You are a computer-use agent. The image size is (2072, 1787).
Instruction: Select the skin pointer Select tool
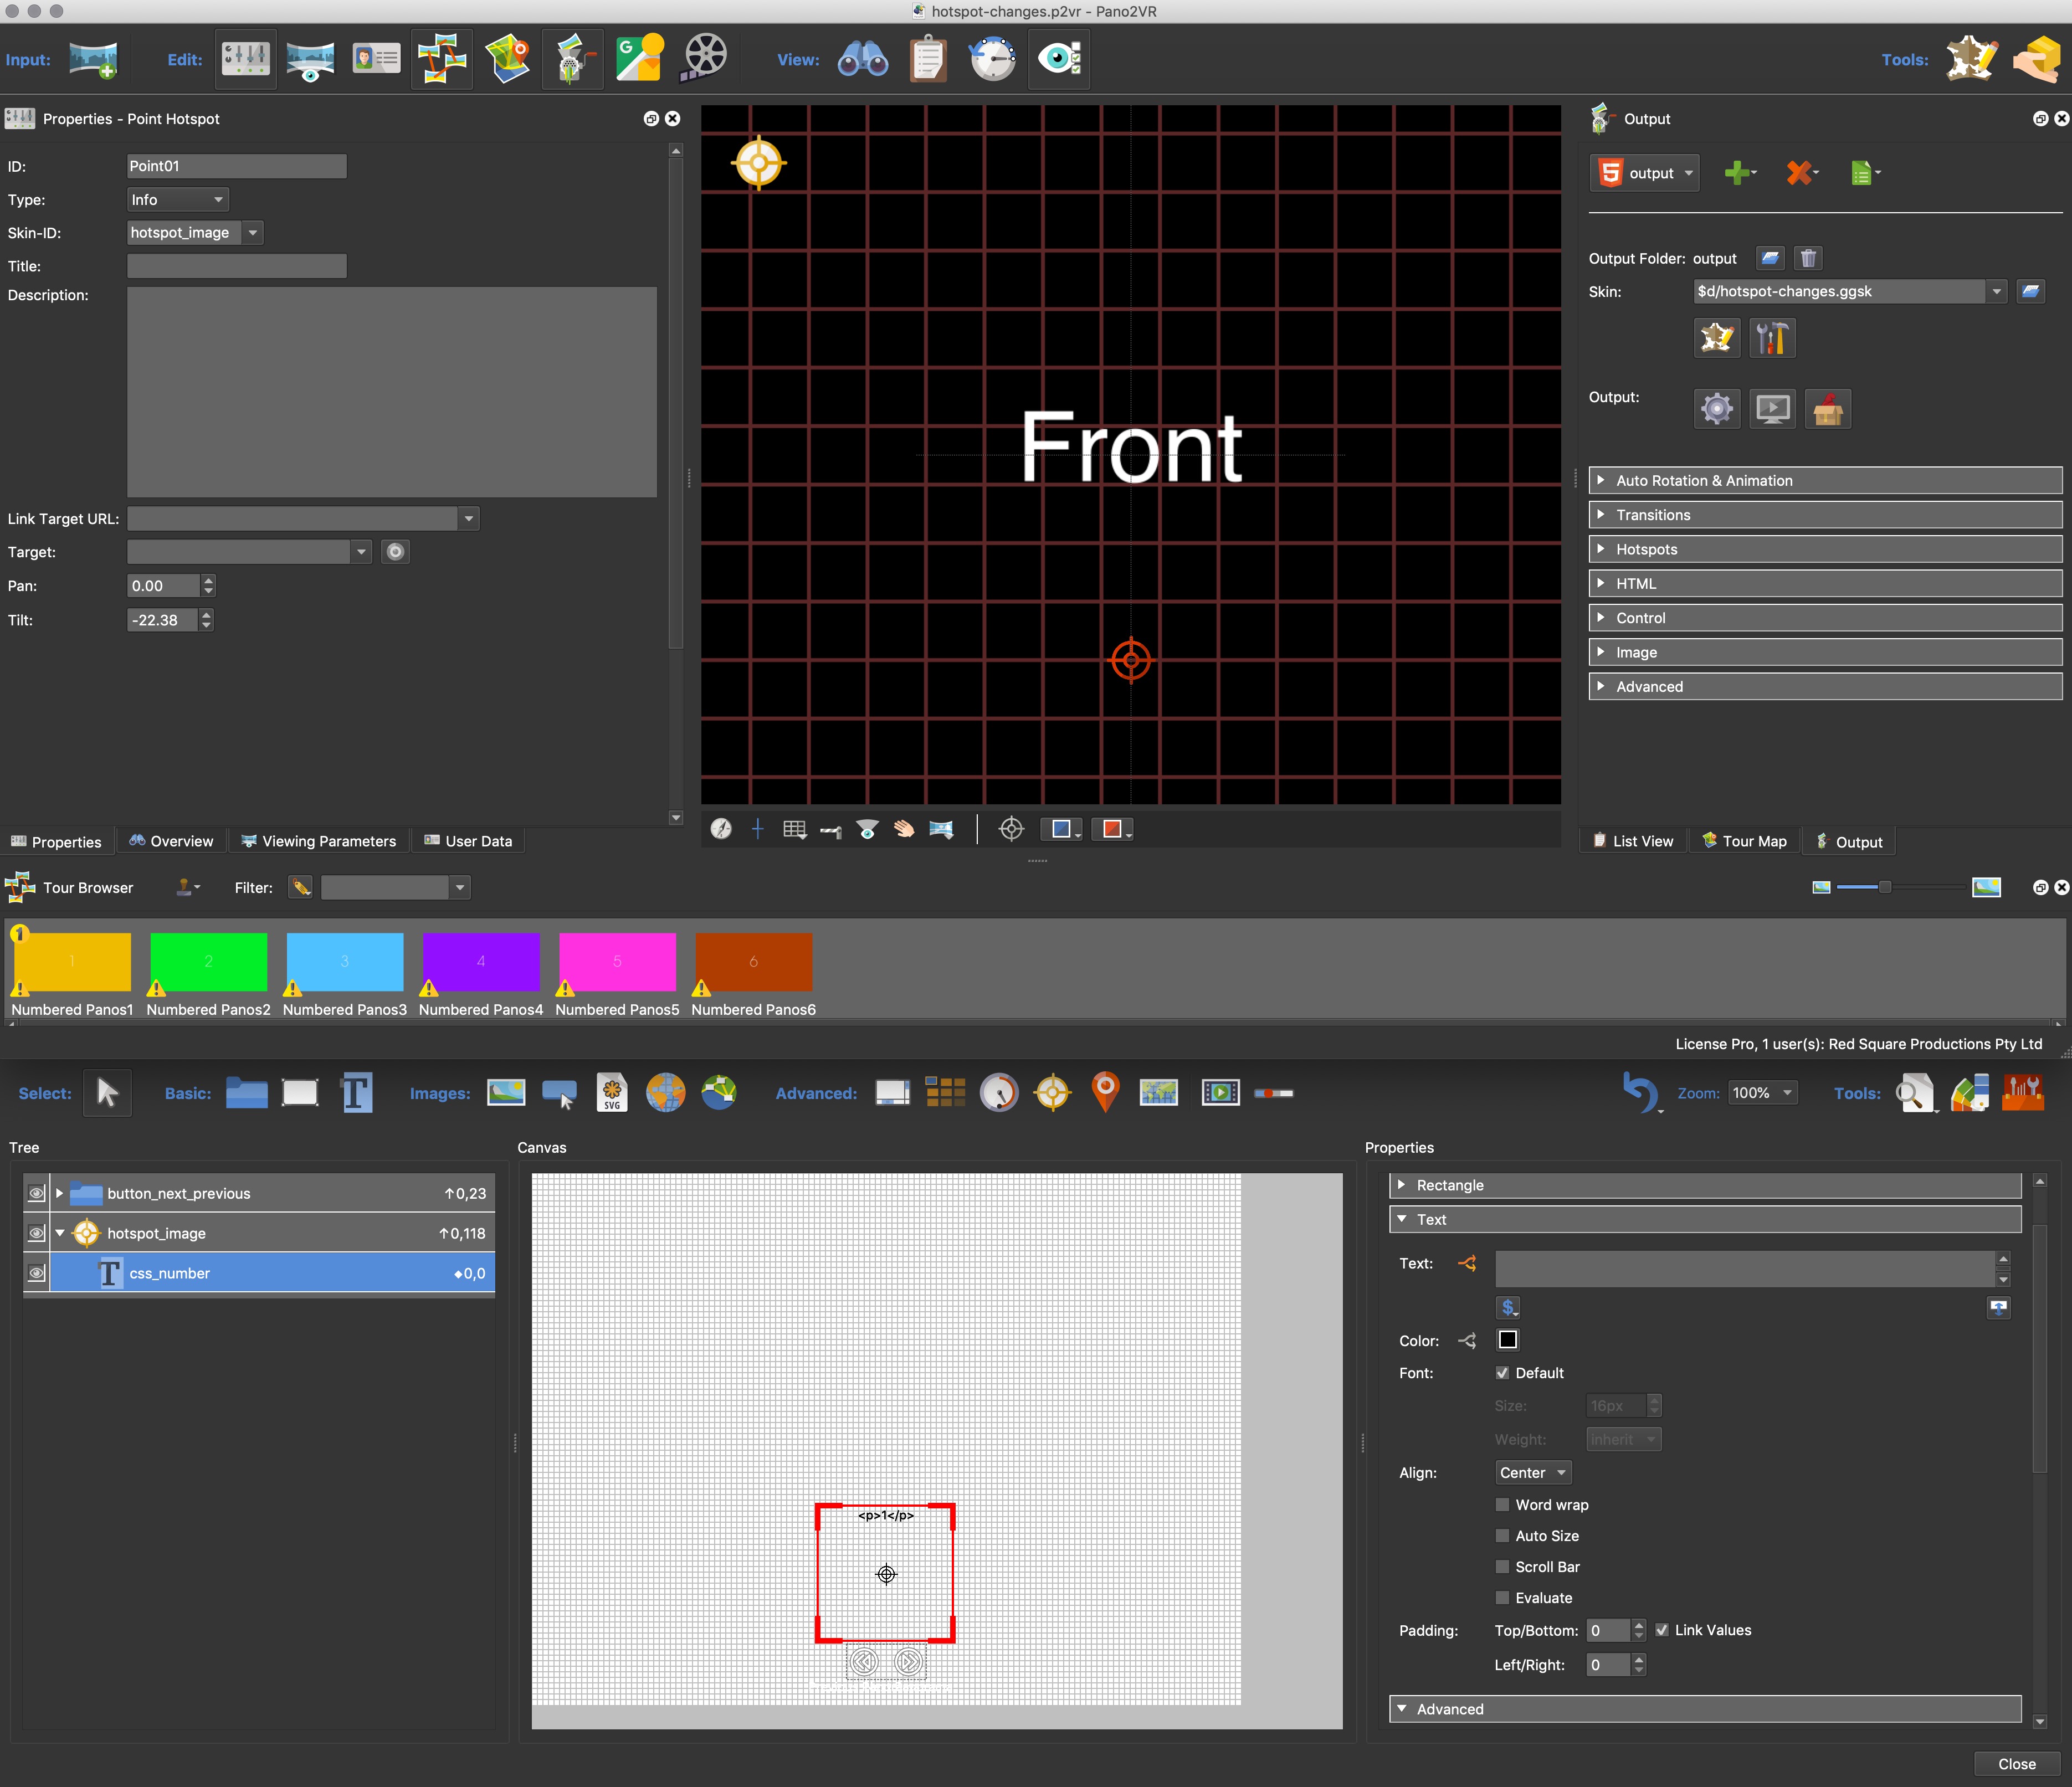tap(107, 1093)
